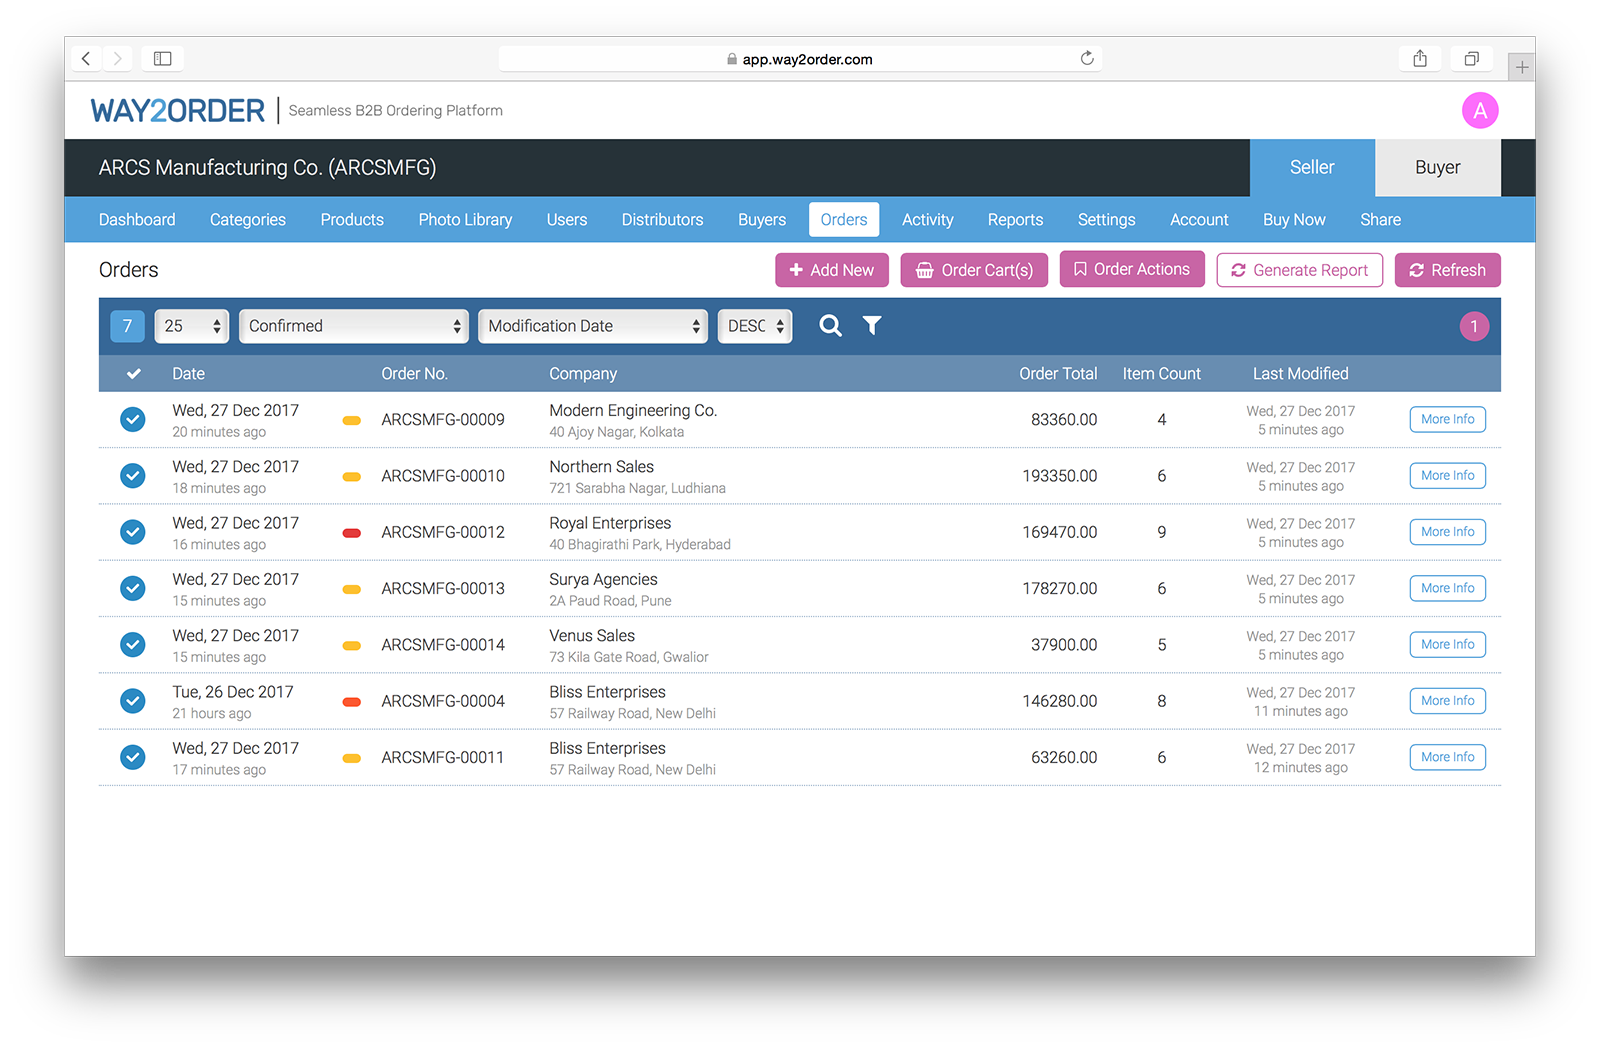Switch to Buyer mode

[1437, 168]
